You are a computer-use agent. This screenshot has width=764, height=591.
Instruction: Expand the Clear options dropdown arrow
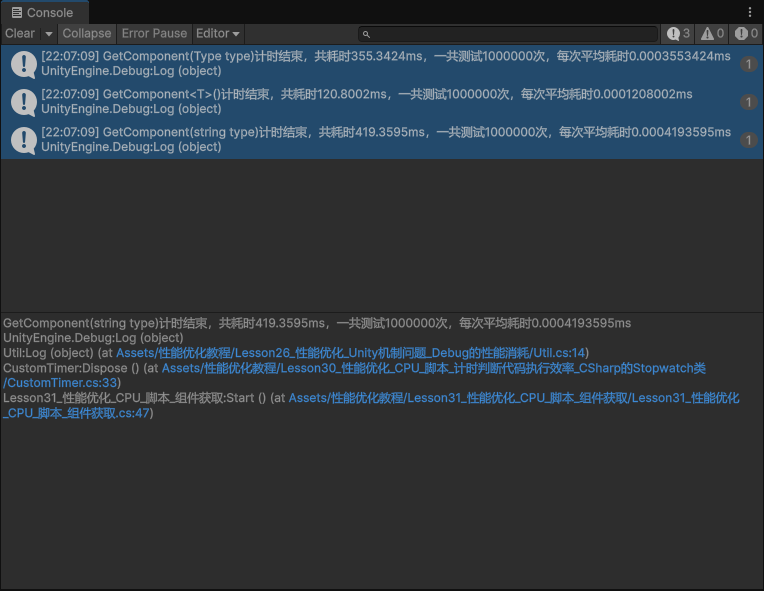coord(49,33)
